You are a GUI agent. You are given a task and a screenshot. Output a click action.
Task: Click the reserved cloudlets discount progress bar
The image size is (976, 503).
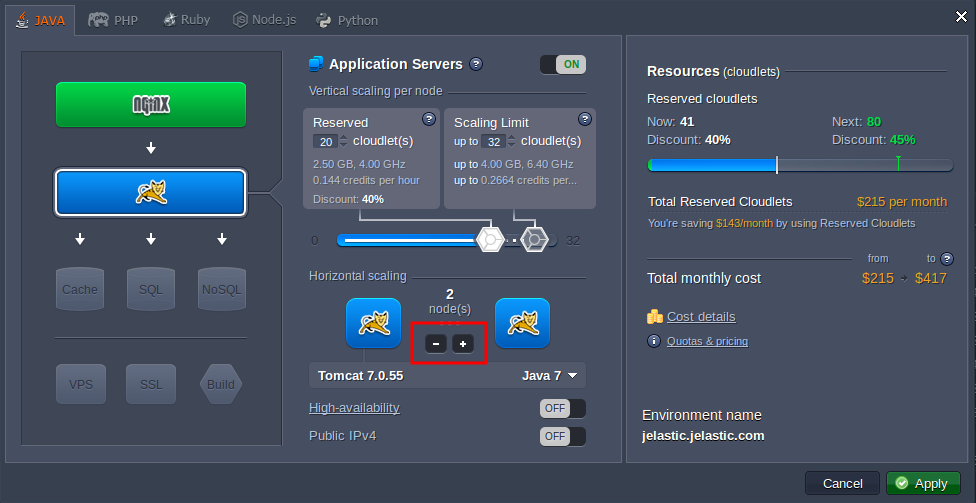point(800,165)
